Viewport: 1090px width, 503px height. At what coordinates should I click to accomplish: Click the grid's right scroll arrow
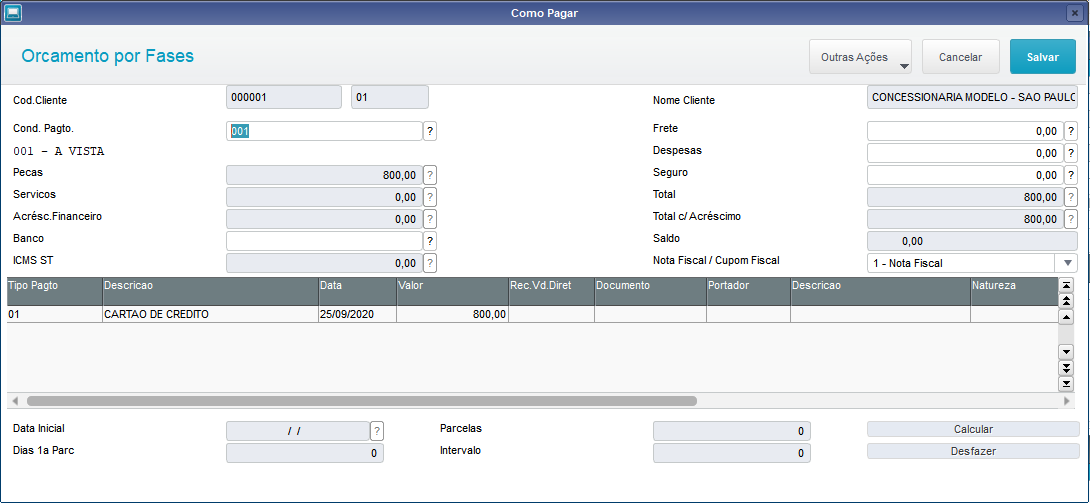coord(1067,401)
